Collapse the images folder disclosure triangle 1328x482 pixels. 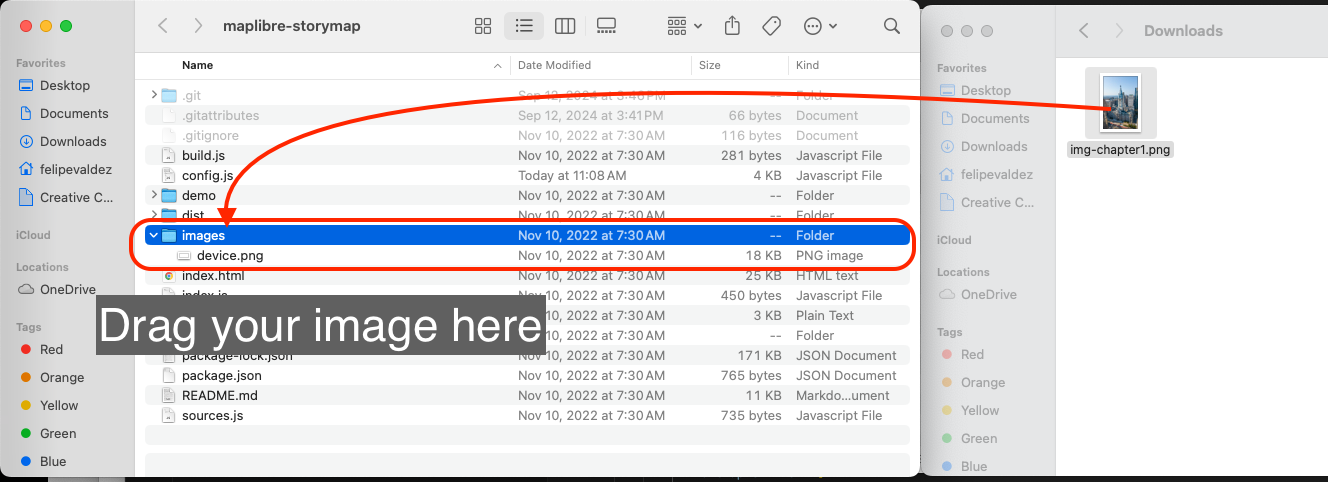pos(153,236)
